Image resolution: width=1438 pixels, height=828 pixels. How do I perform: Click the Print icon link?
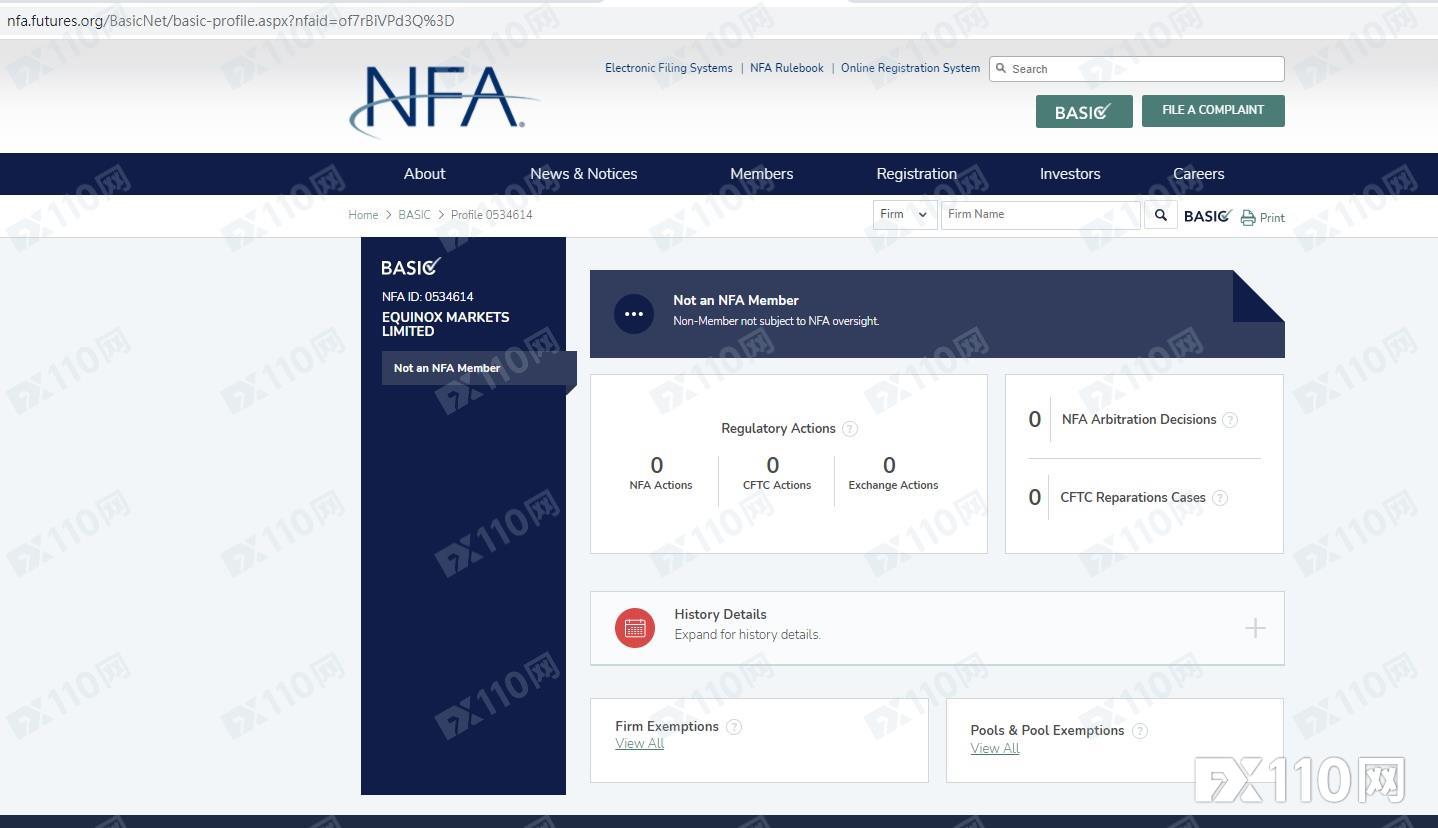point(1263,217)
